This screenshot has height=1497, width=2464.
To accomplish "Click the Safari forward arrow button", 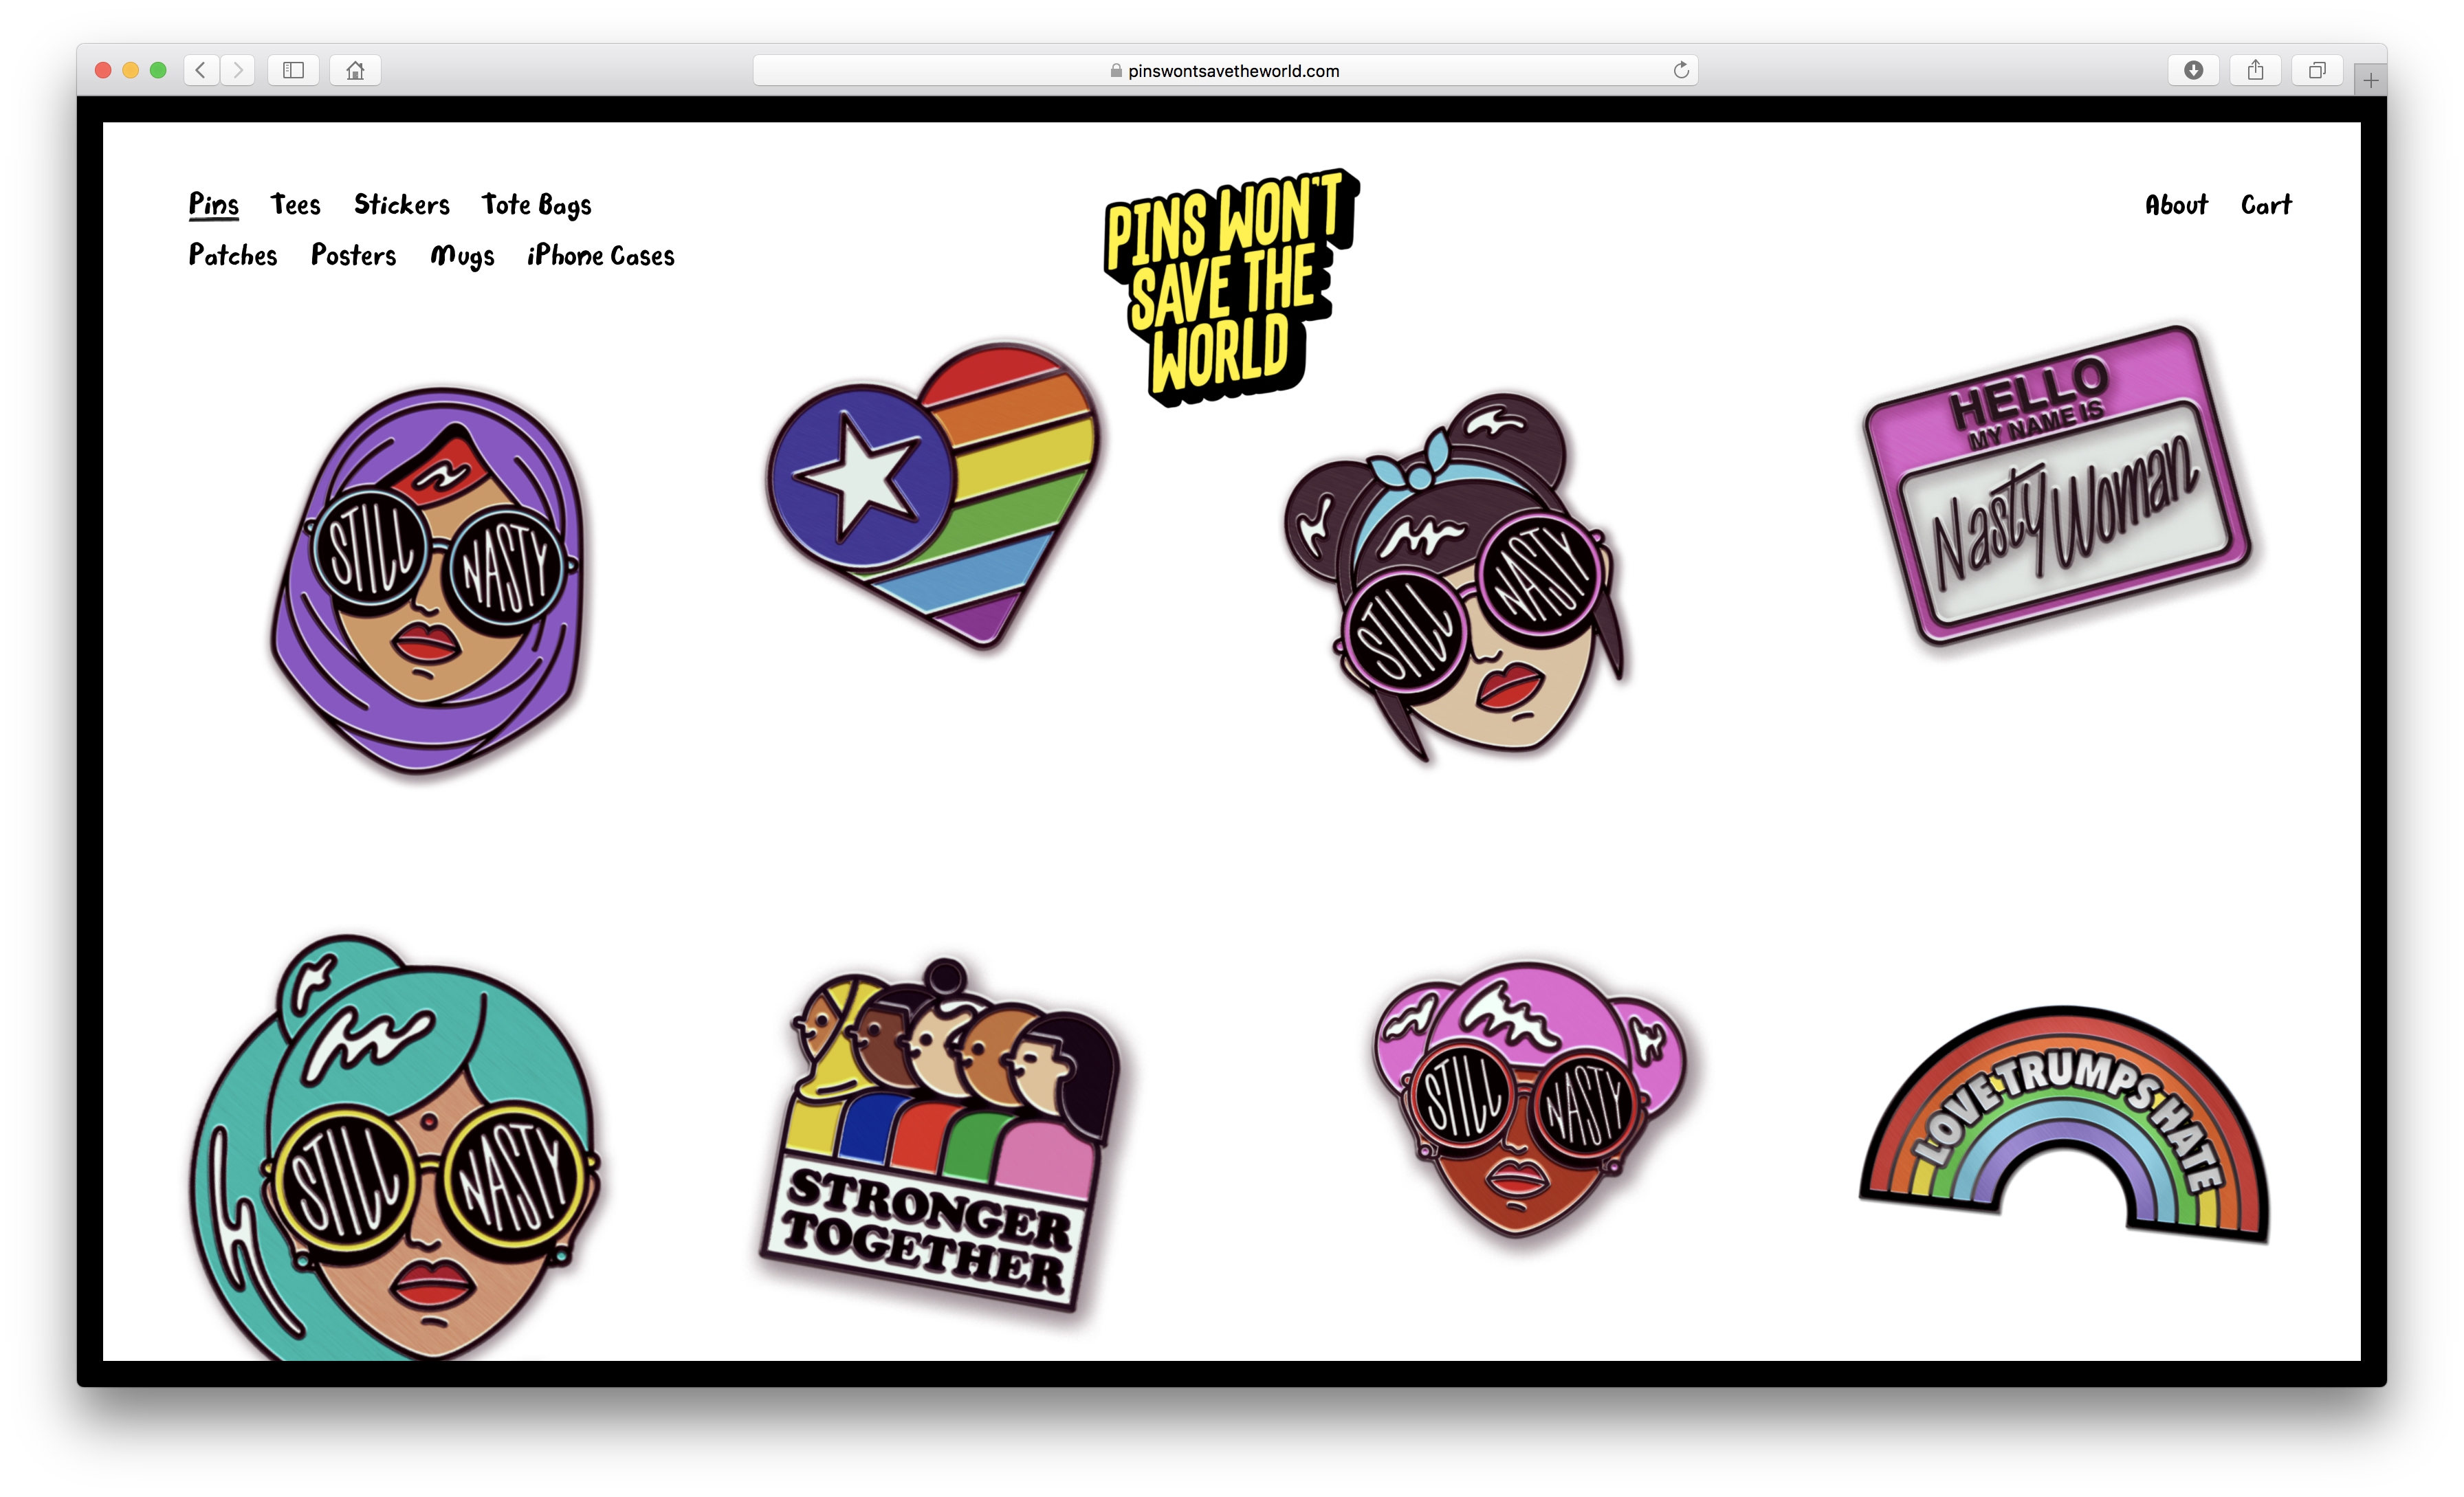I will 238,70.
